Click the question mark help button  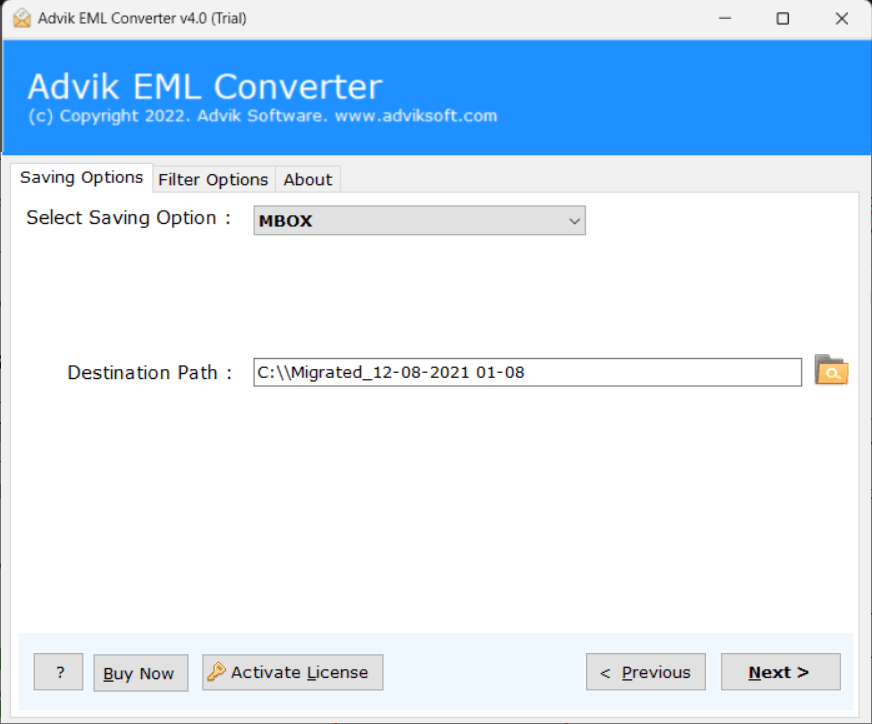tap(58, 672)
